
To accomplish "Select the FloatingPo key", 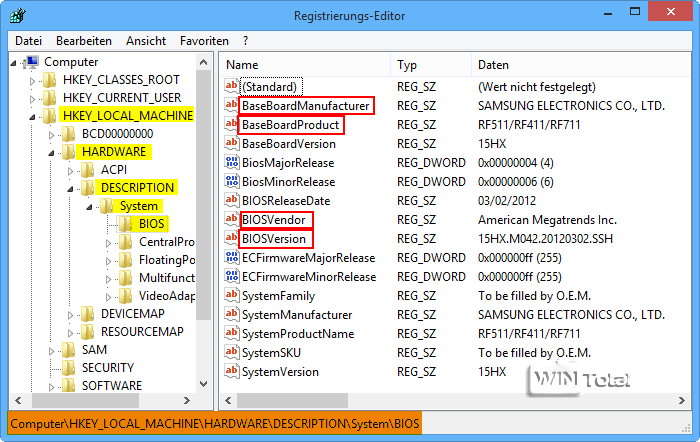I will [x=167, y=260].
